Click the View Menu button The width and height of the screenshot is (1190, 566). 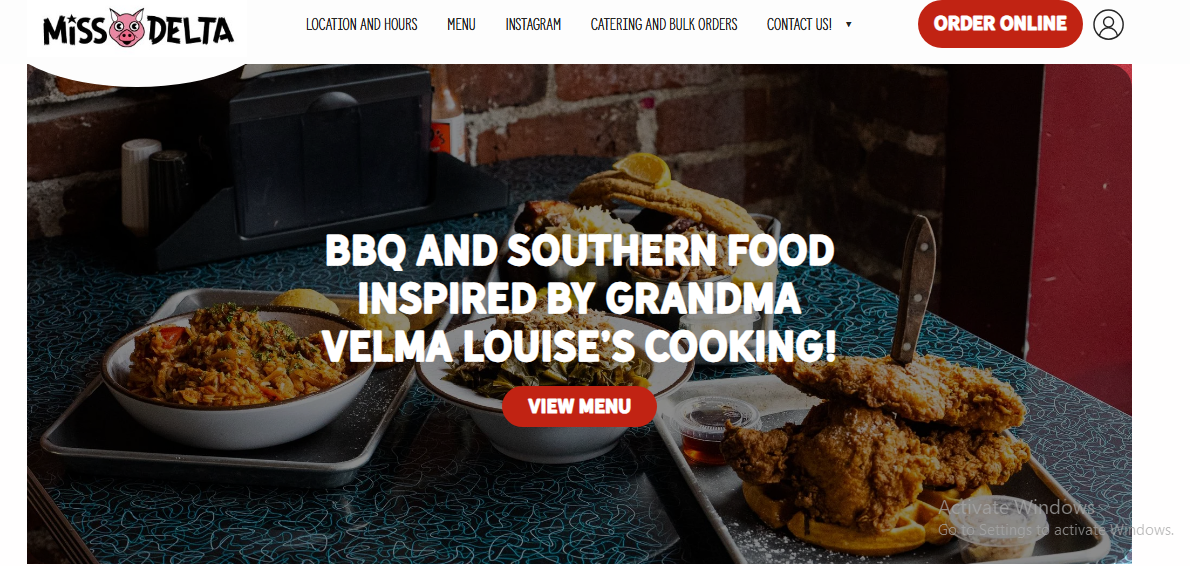[x=579, y=406]
